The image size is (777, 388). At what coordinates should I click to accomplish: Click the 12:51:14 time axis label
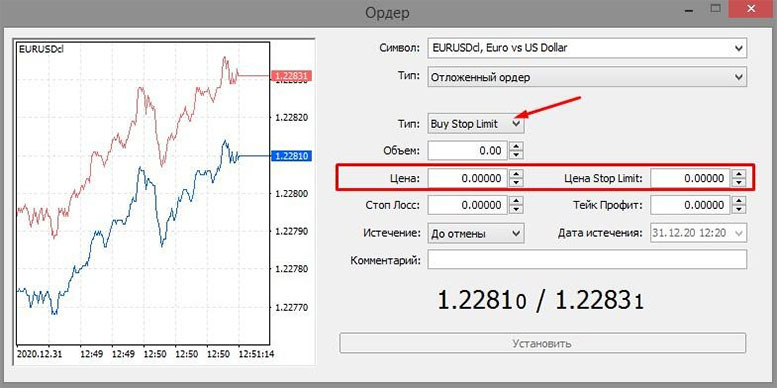pos(257,354)
